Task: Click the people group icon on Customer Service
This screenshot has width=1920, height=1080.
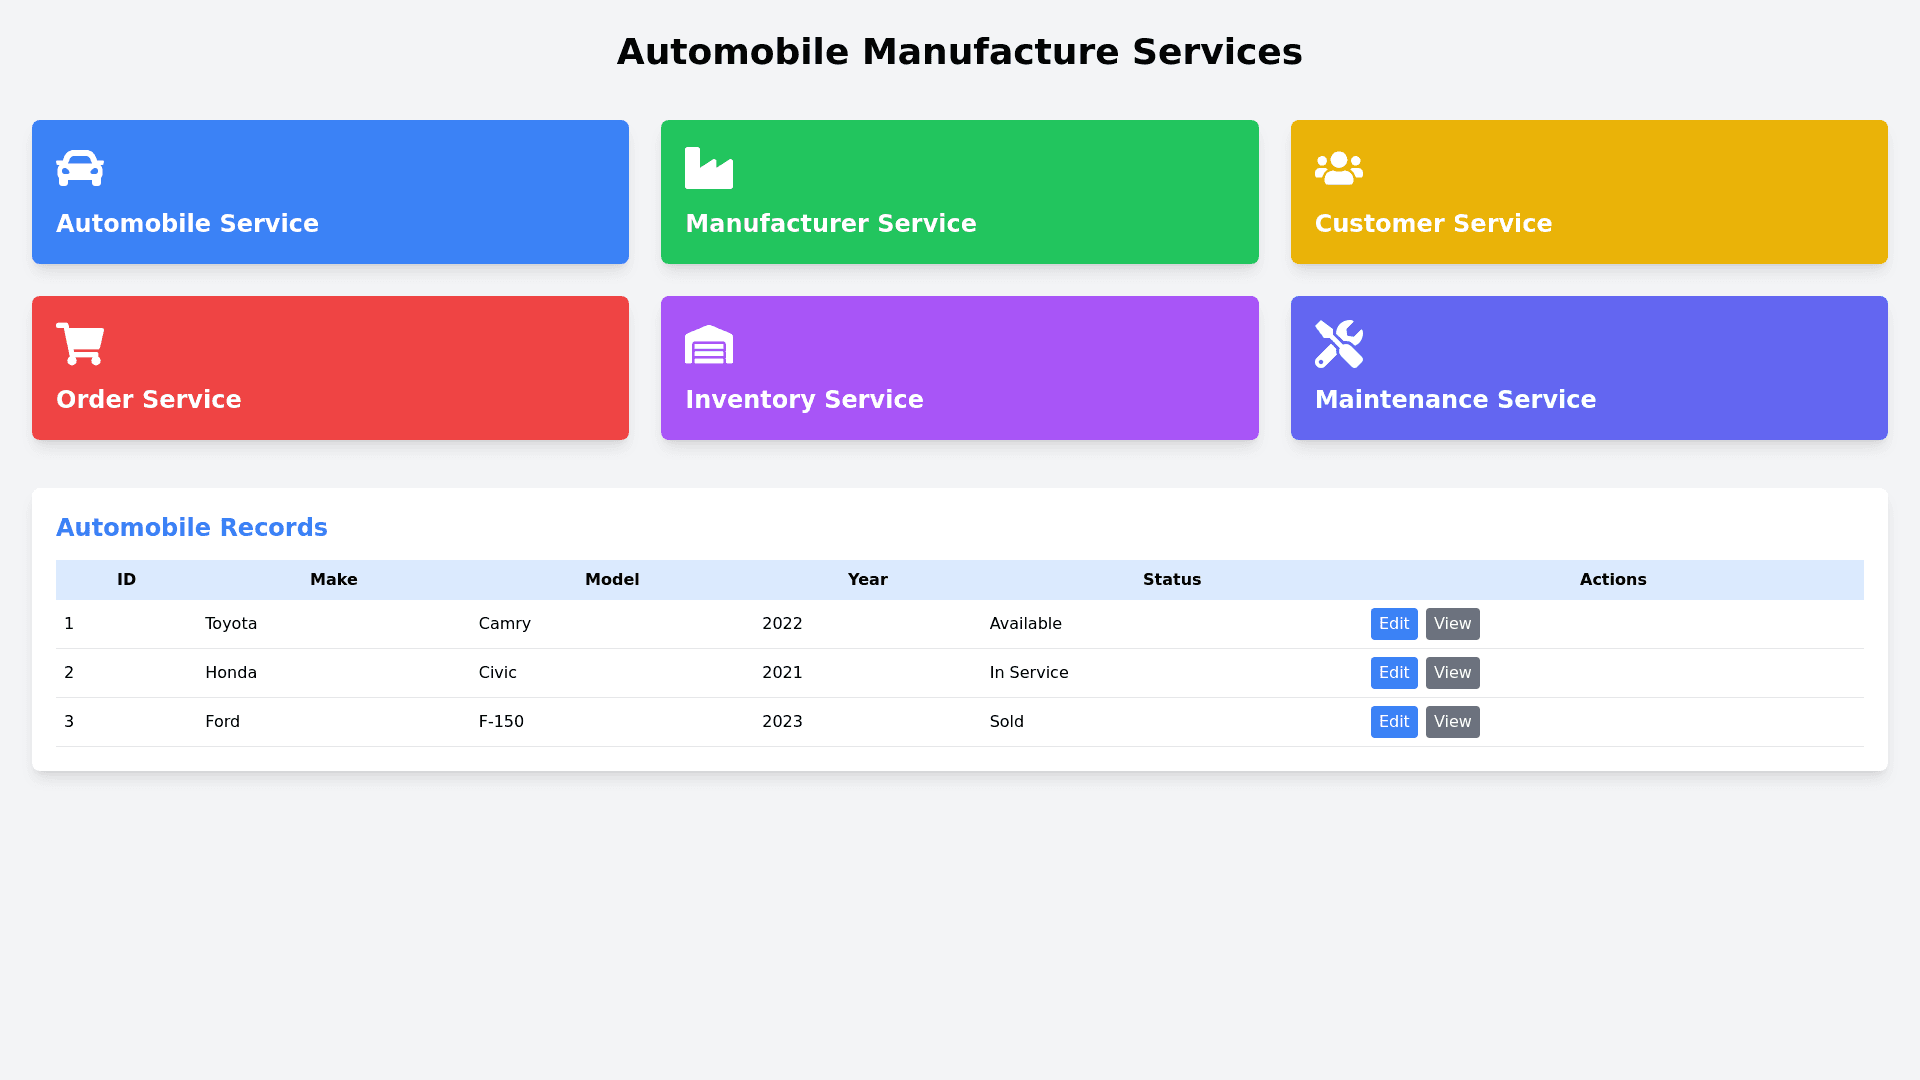Action: [x=1338, y=168]
